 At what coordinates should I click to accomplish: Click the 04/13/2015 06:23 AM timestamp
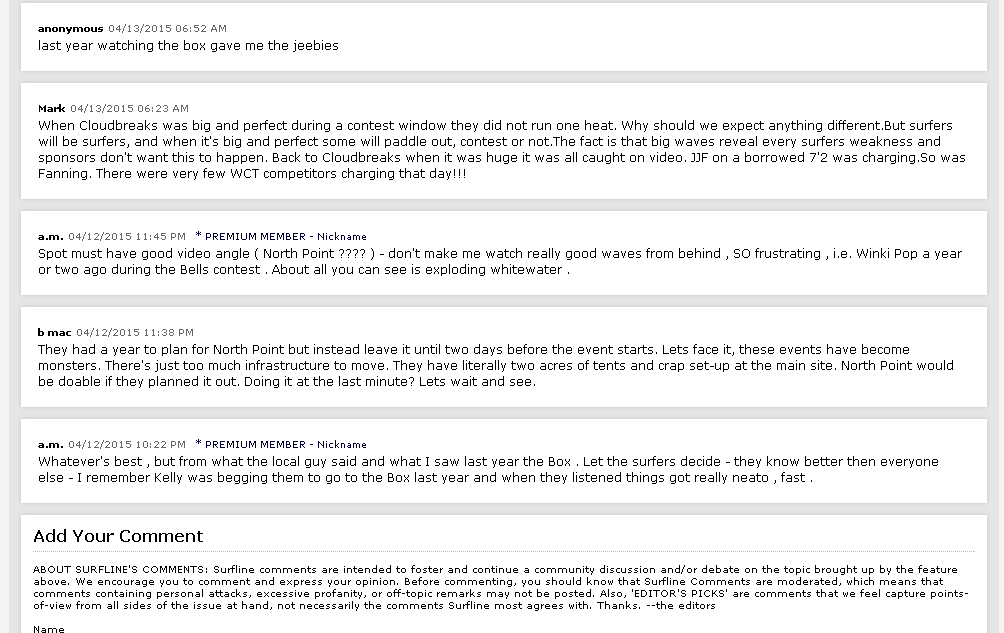point(129,109)
